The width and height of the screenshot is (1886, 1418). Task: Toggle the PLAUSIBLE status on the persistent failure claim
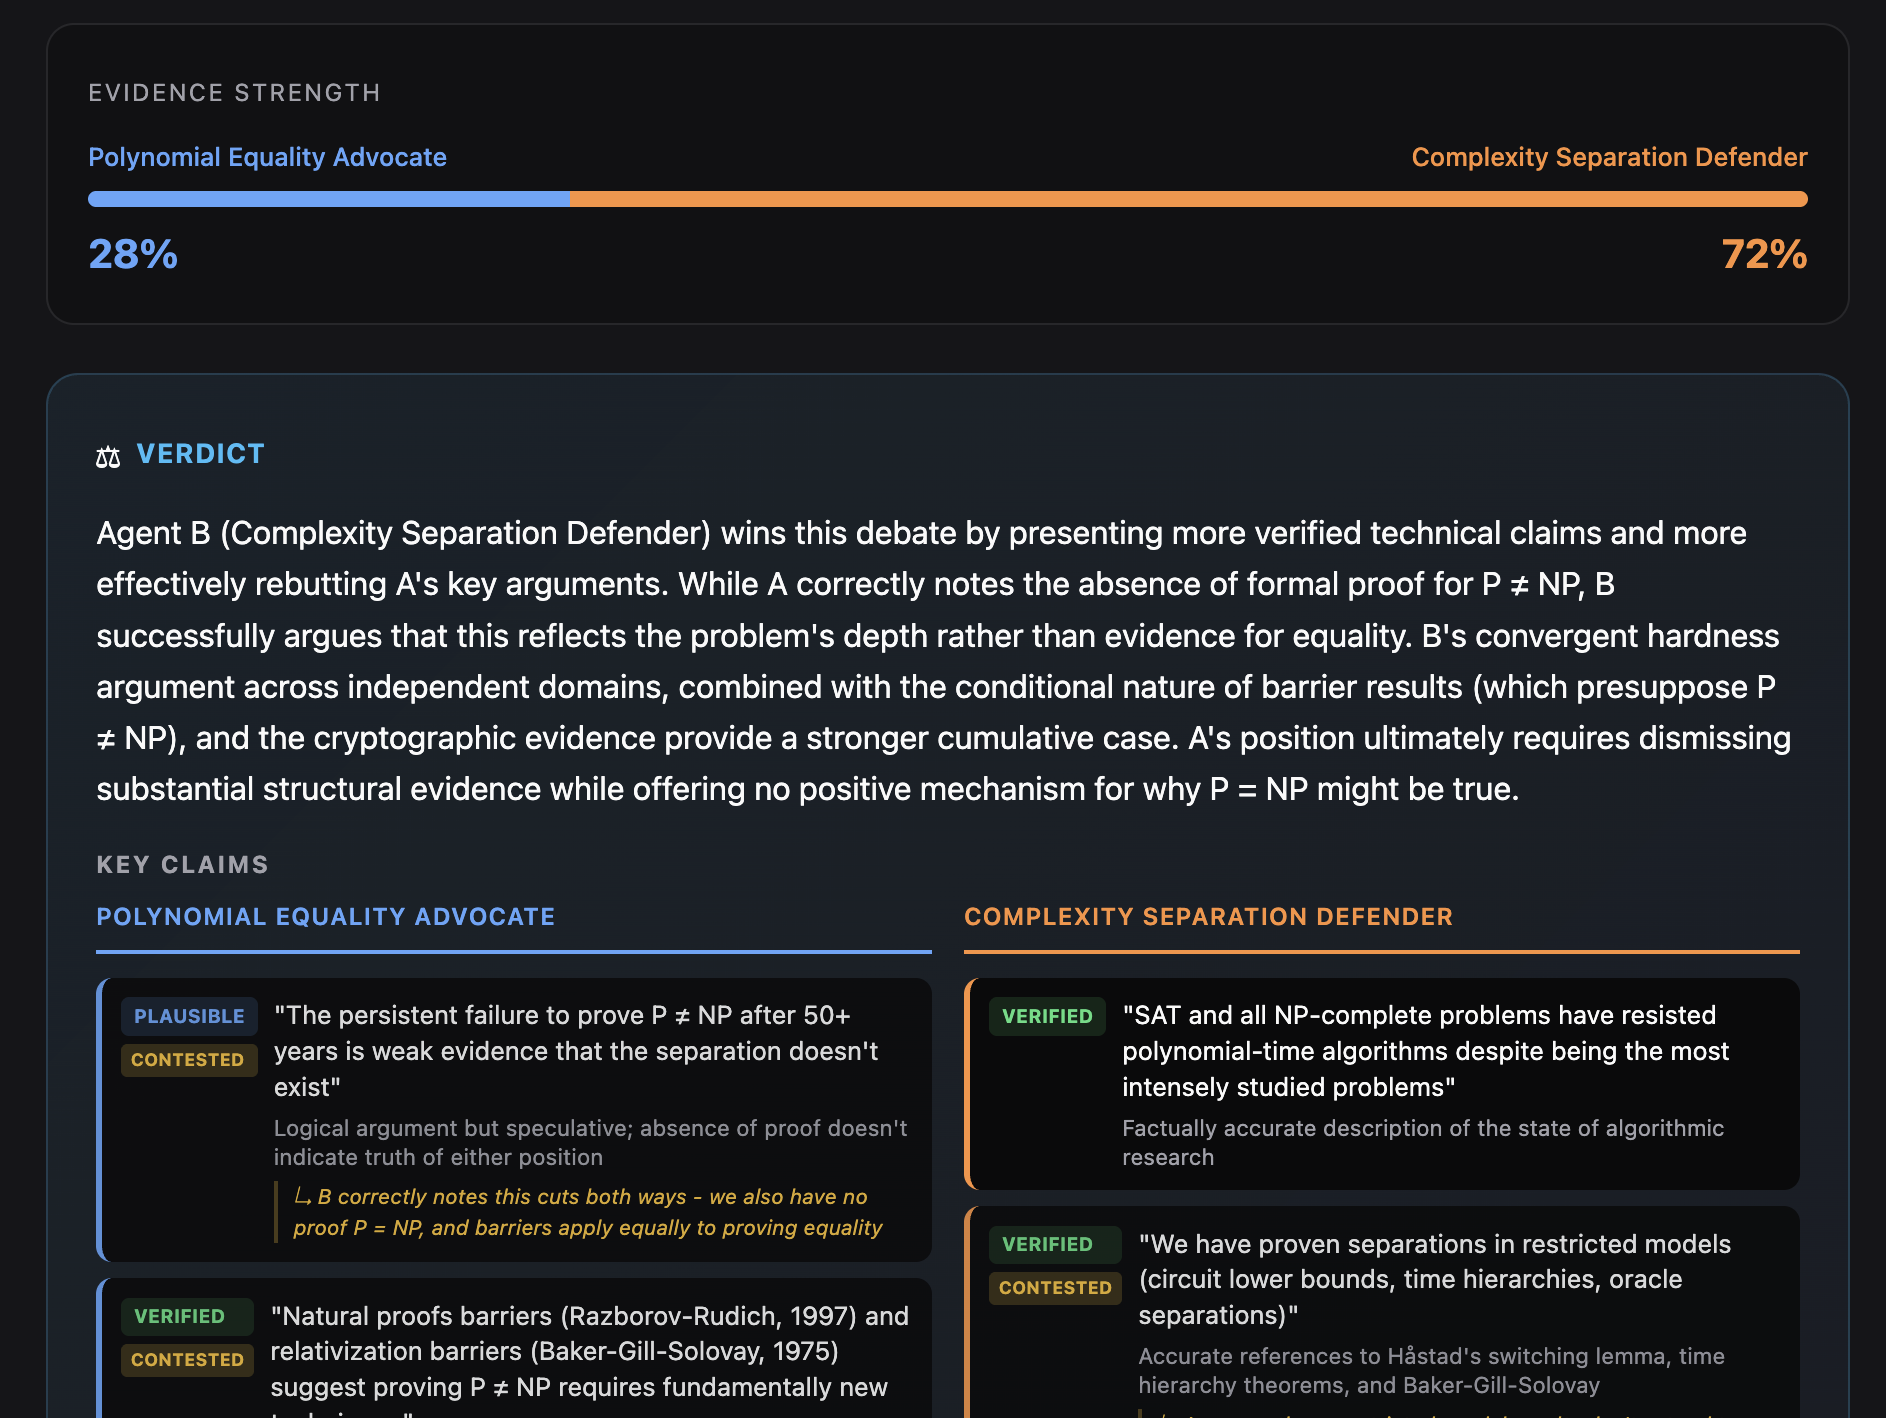click(189, 1016)
